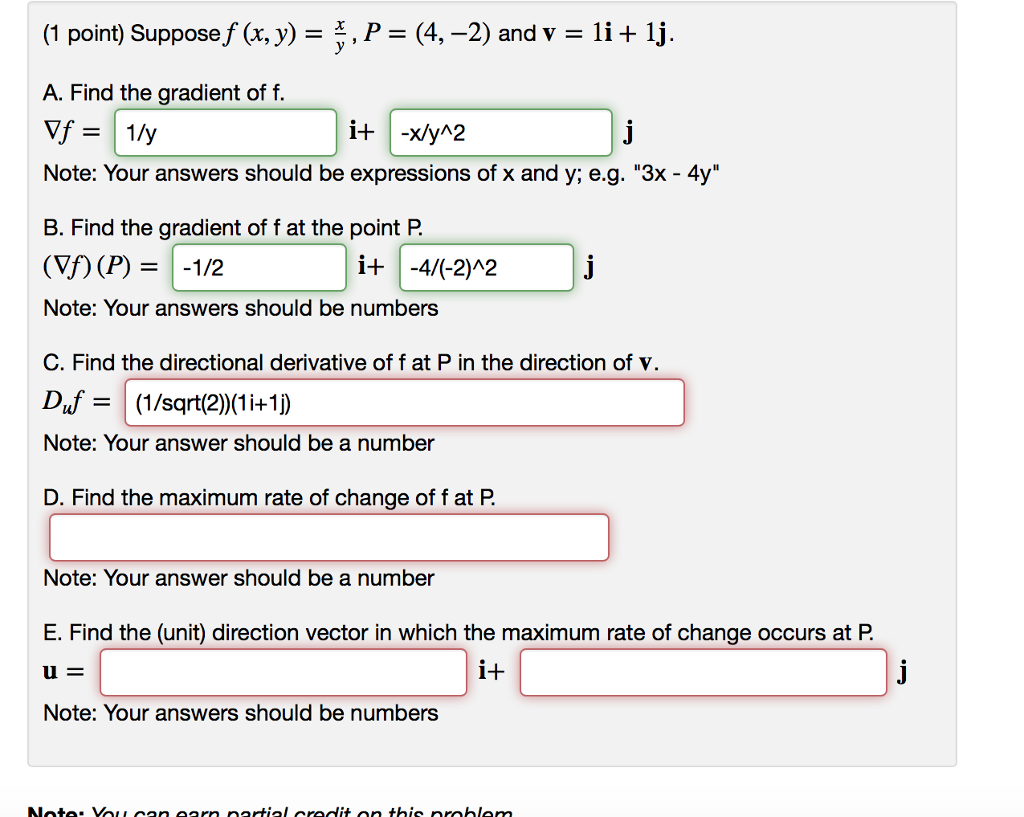The image size is (1024, 817).
Task: Select the empty maximum rate of change answer box
Action: coord(329,537)
